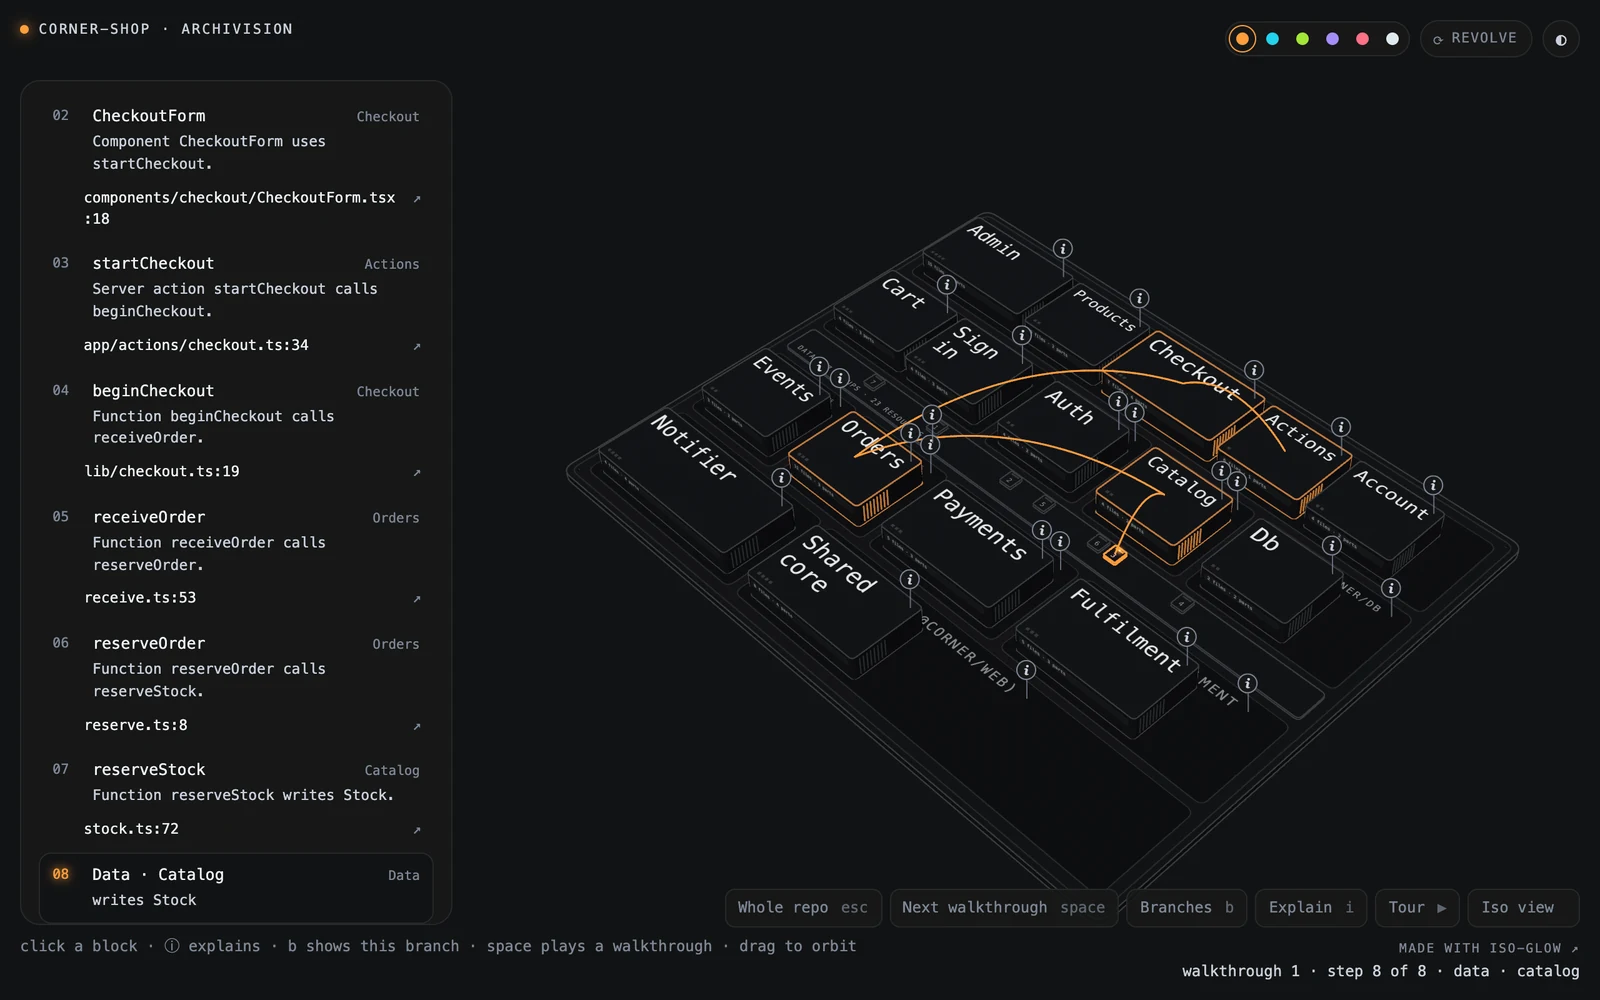The height and width of the screenshot is (1000, 1600).
Task: Click the info icon beside Notifier block
Action: pos(781,478)
